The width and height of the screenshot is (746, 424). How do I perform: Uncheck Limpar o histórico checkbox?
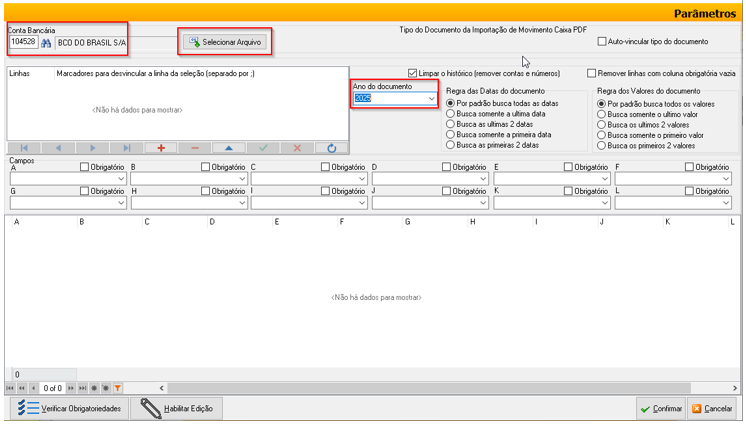pyautogui.click(x=413, y=73)
